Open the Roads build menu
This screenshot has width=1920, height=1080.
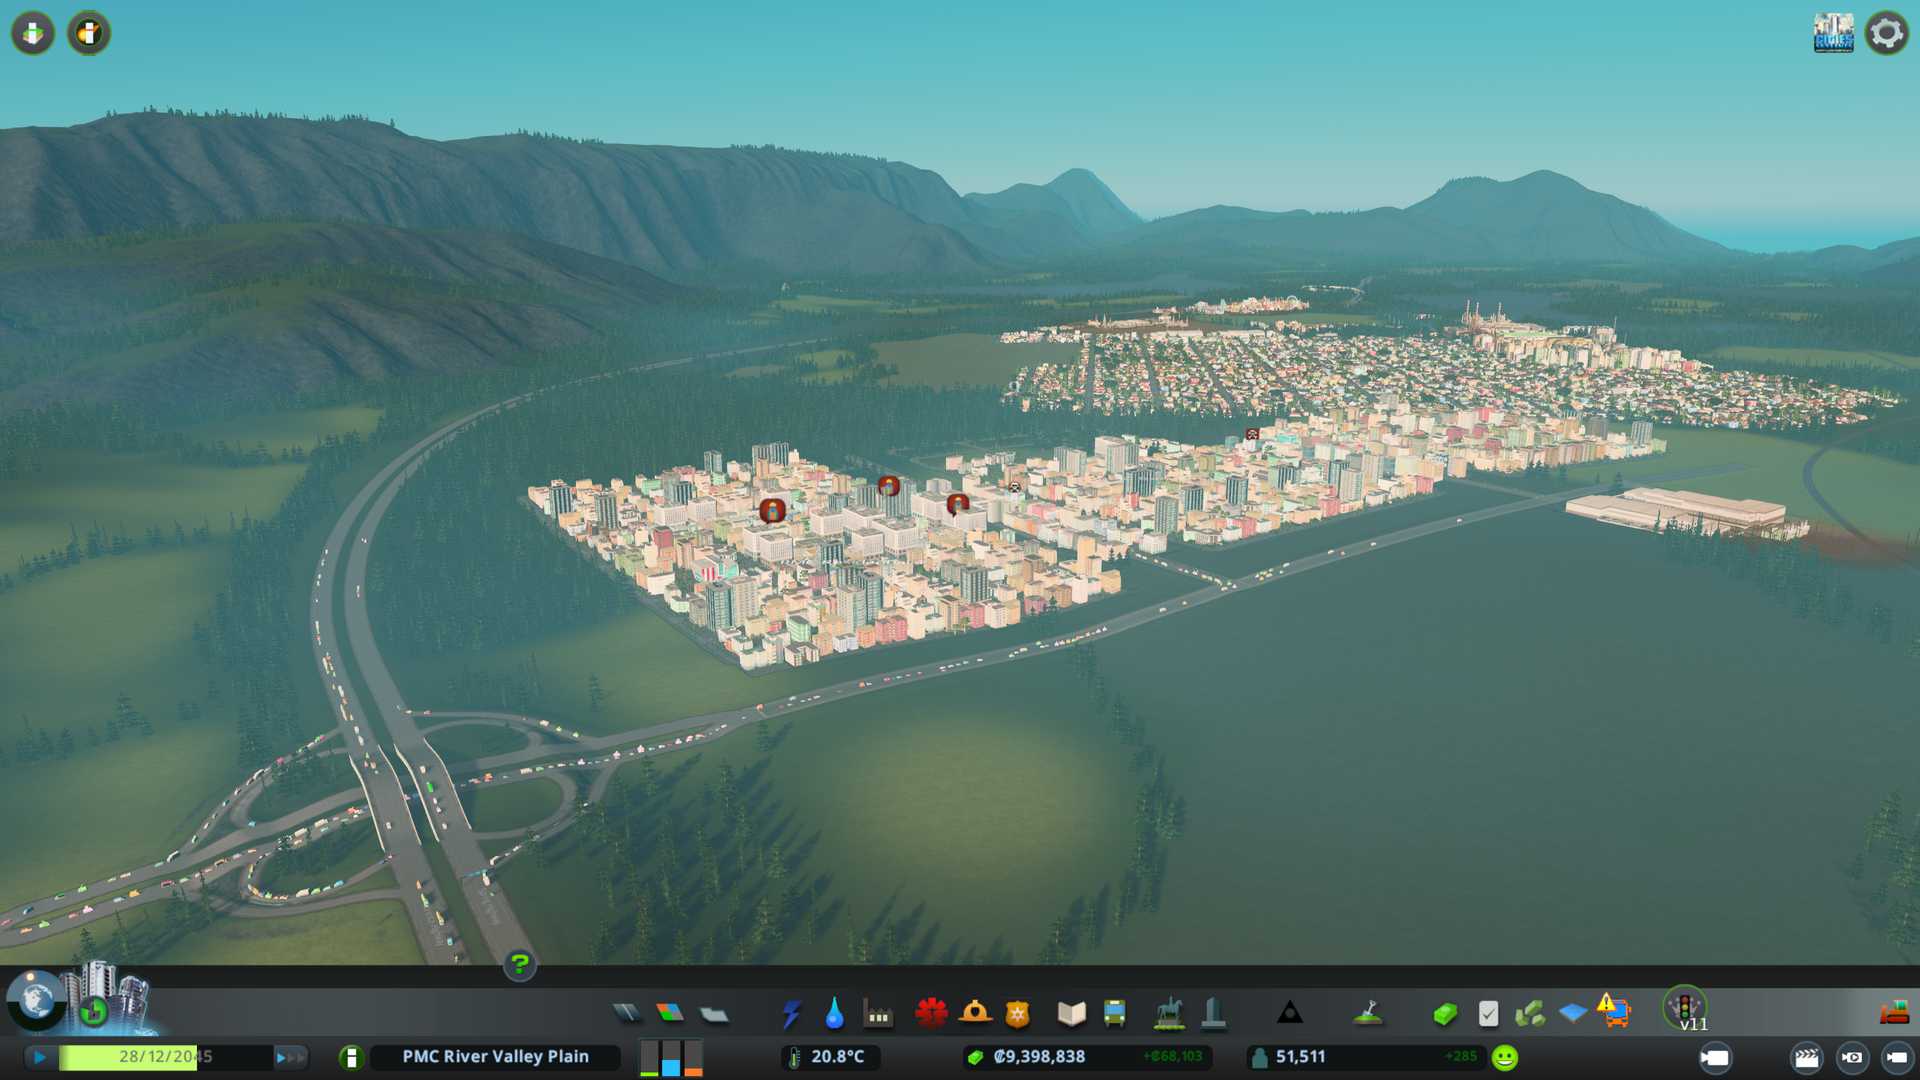[627, 1014]
